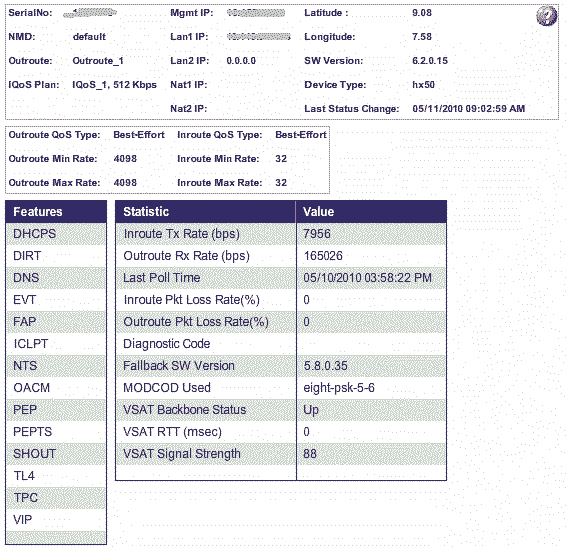Click the Outroute Min Rate value 4098

(125, 159)
